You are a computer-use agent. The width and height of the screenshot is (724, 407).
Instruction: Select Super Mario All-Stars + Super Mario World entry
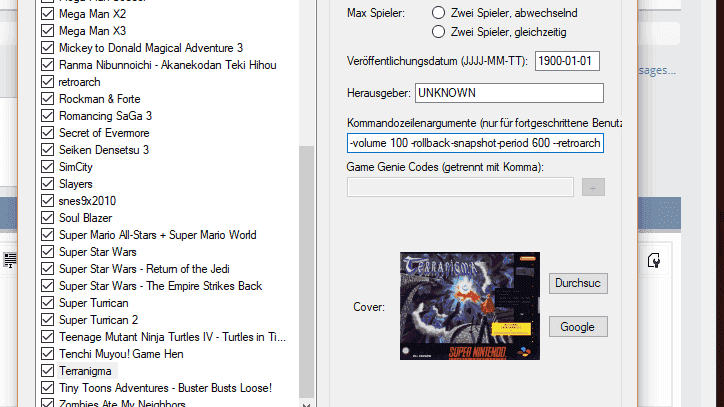(x=157, y=235)
